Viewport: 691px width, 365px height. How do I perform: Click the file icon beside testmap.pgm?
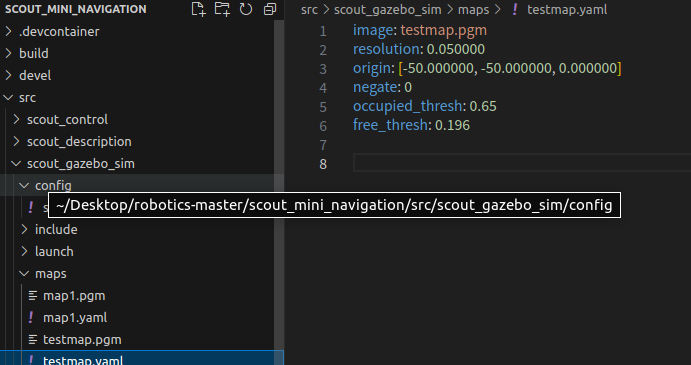click(x=33, y=339)
